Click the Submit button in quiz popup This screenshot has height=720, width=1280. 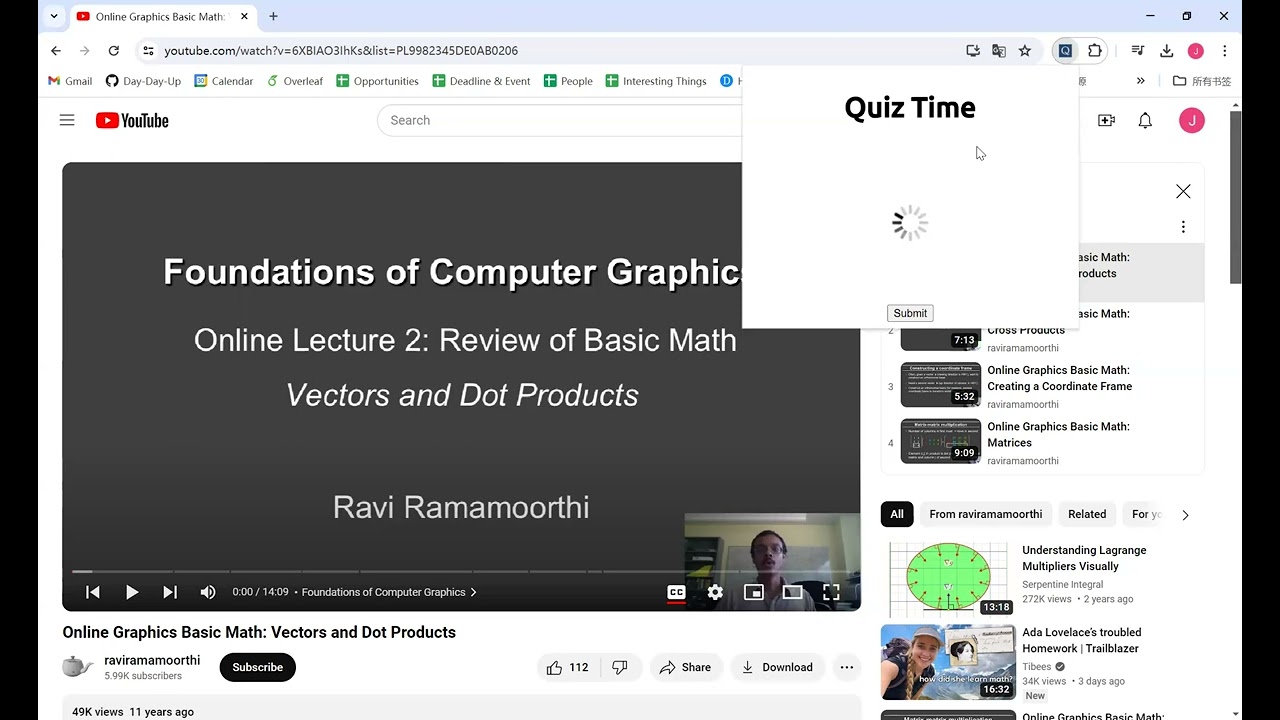[910, 313]
